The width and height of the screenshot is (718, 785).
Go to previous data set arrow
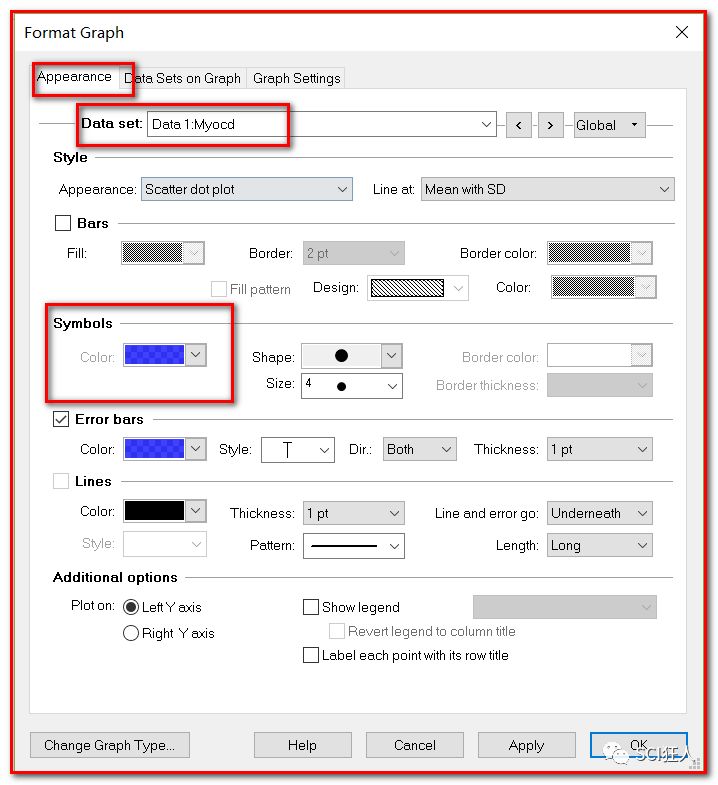(518, 125)
